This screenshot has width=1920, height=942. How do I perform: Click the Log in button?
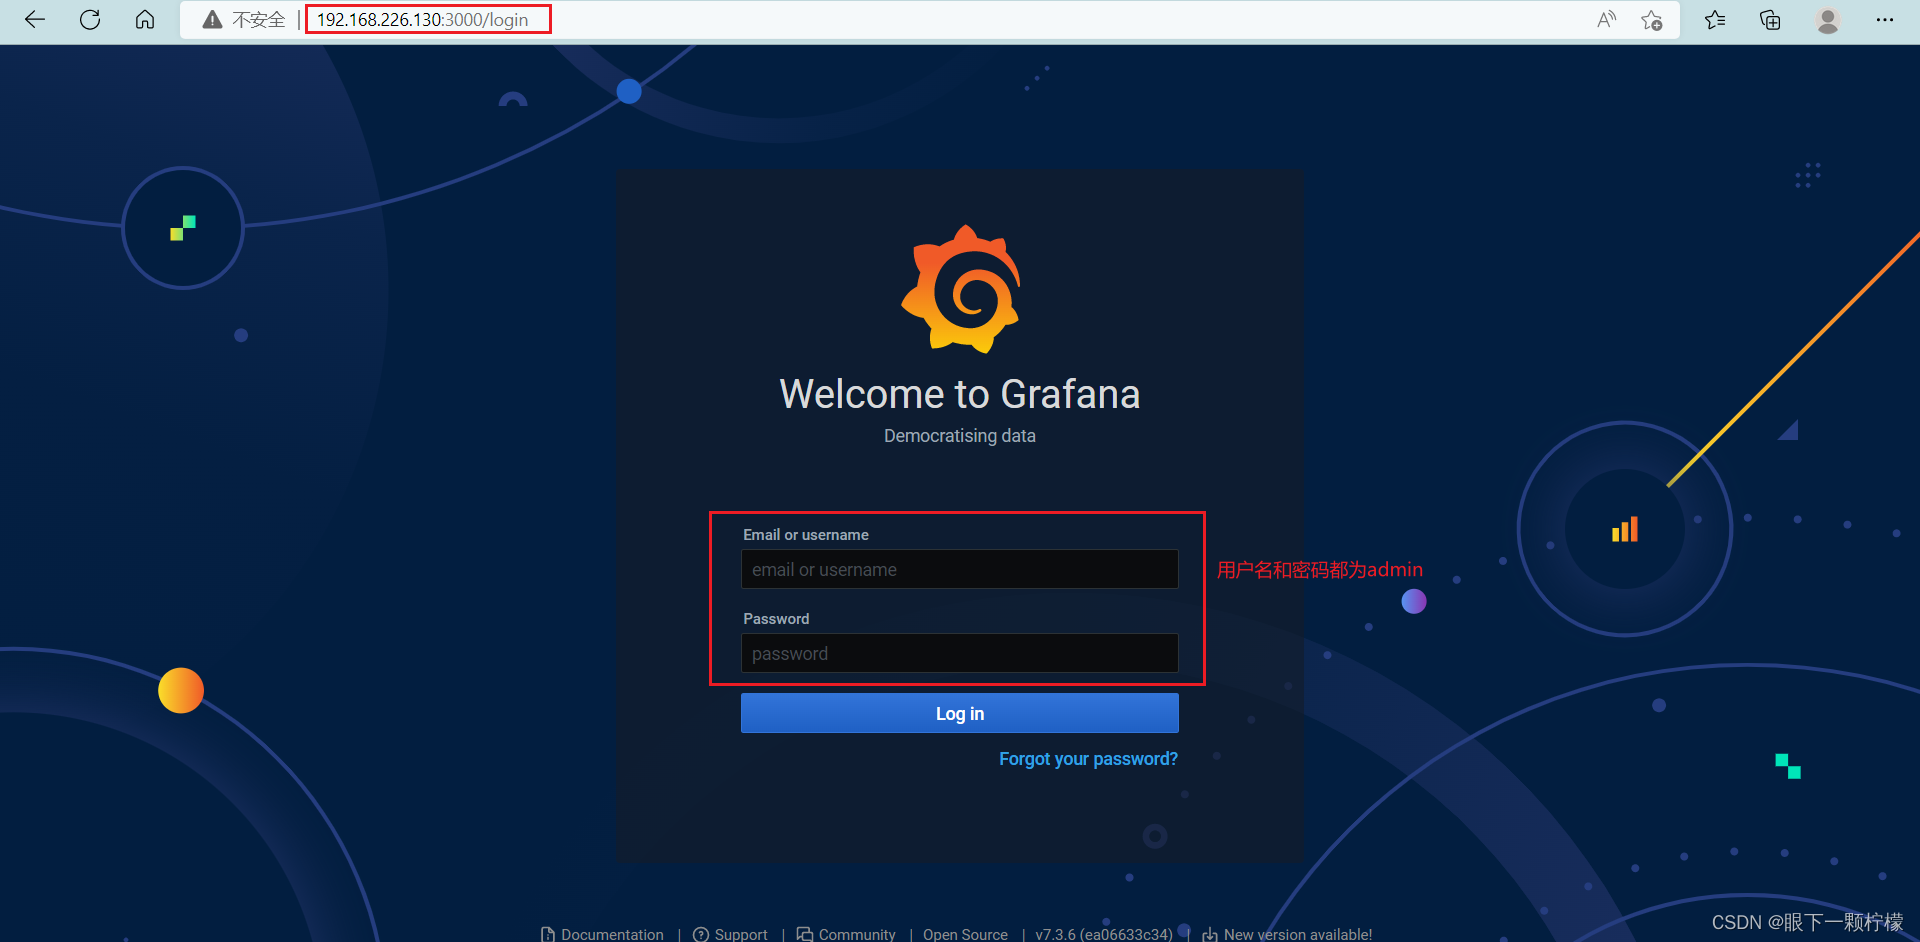(959, 713)
